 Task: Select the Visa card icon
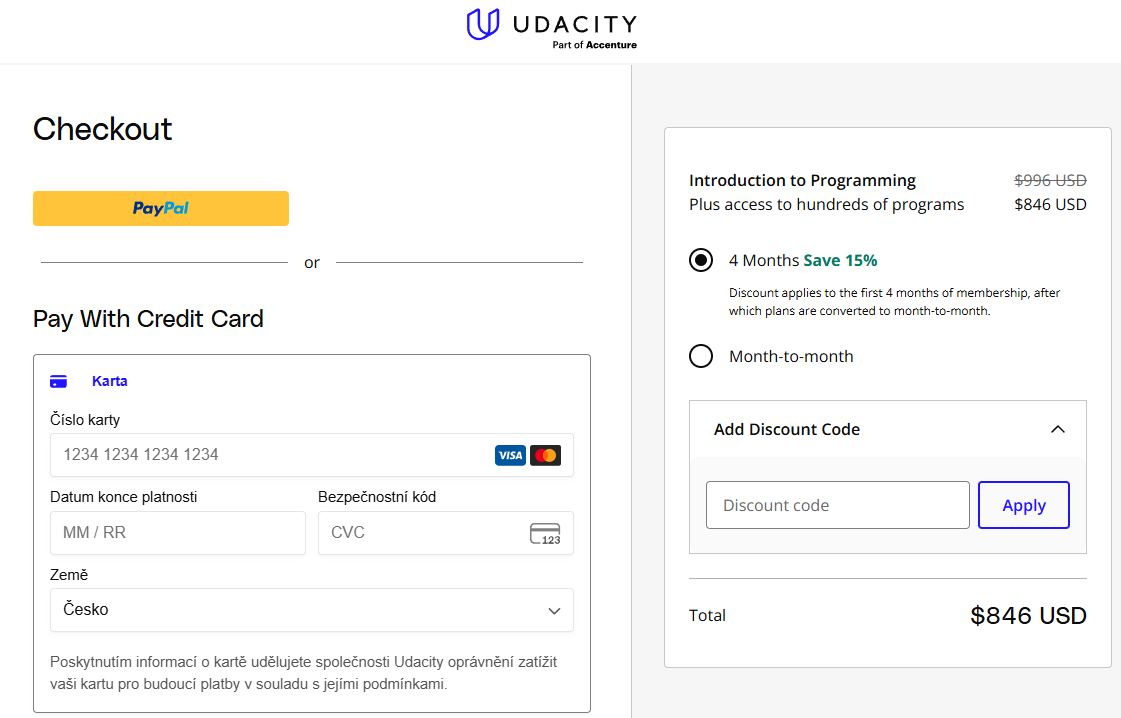[x=510, y=455]
